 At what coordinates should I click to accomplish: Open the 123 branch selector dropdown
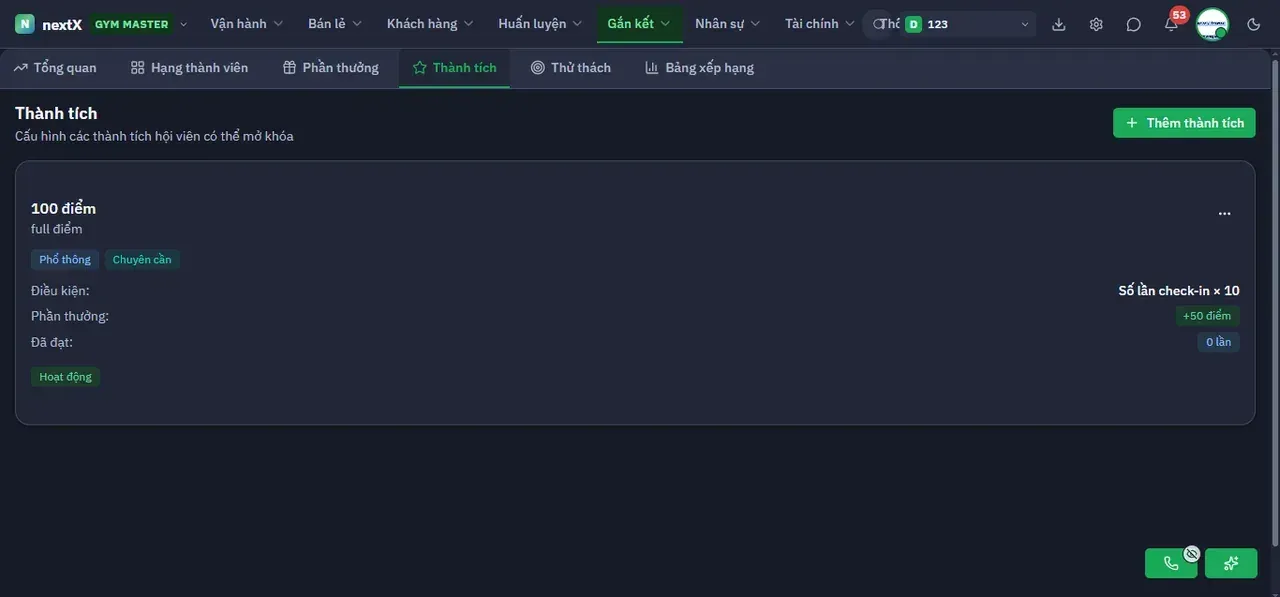[967, 24]
